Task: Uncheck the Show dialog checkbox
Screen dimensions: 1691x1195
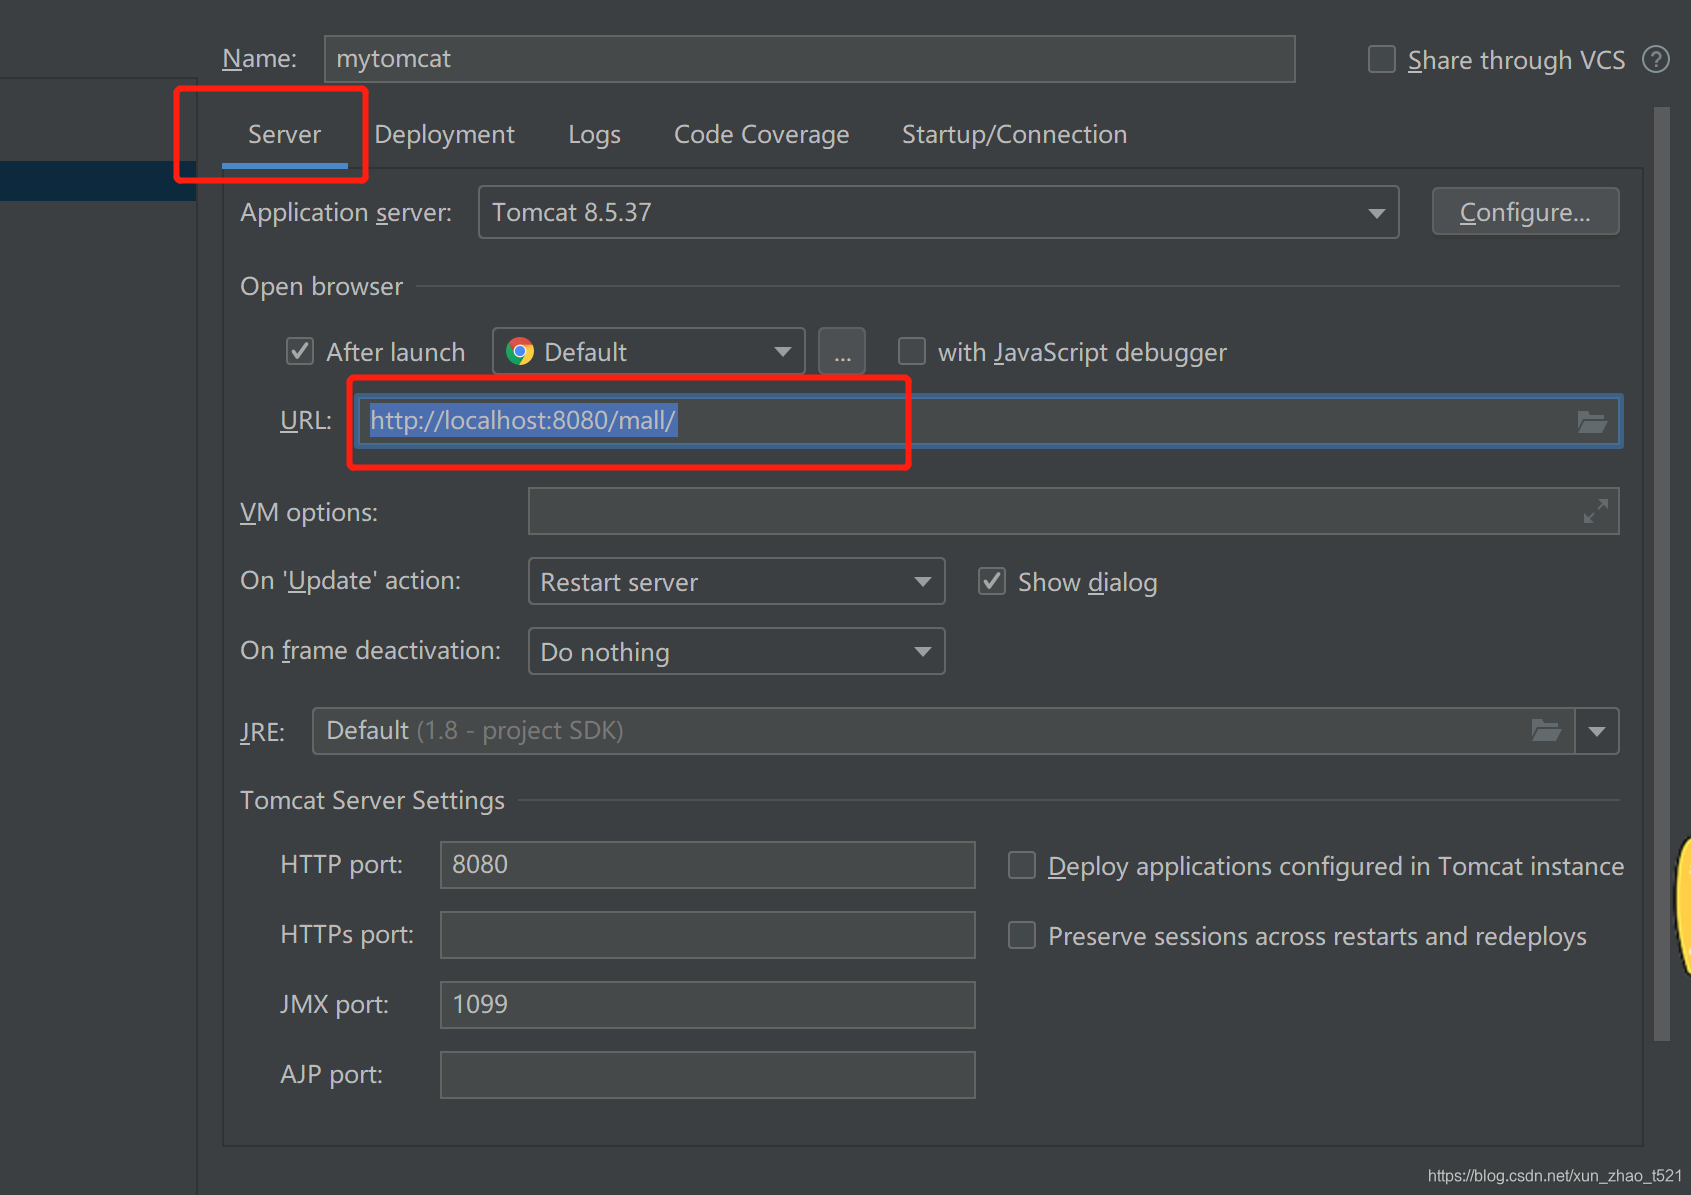Action: point(992,581)
